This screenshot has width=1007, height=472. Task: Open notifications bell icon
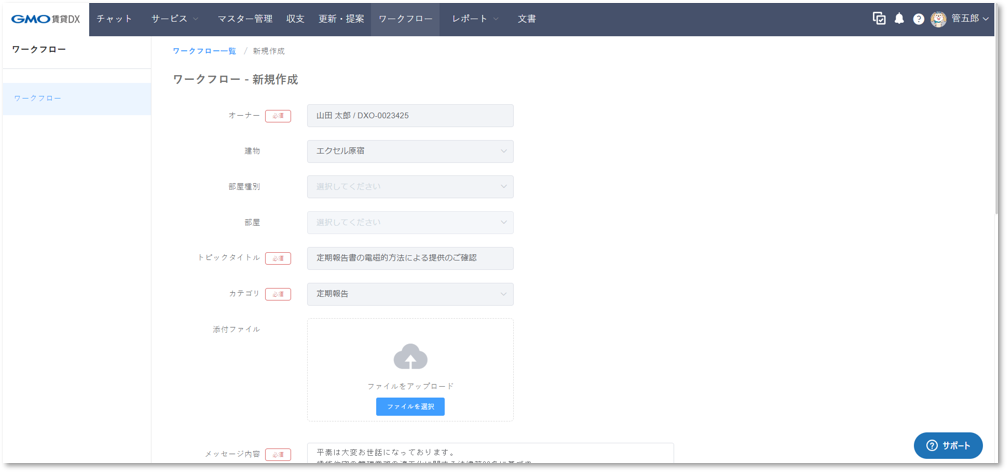pos(899,19)
